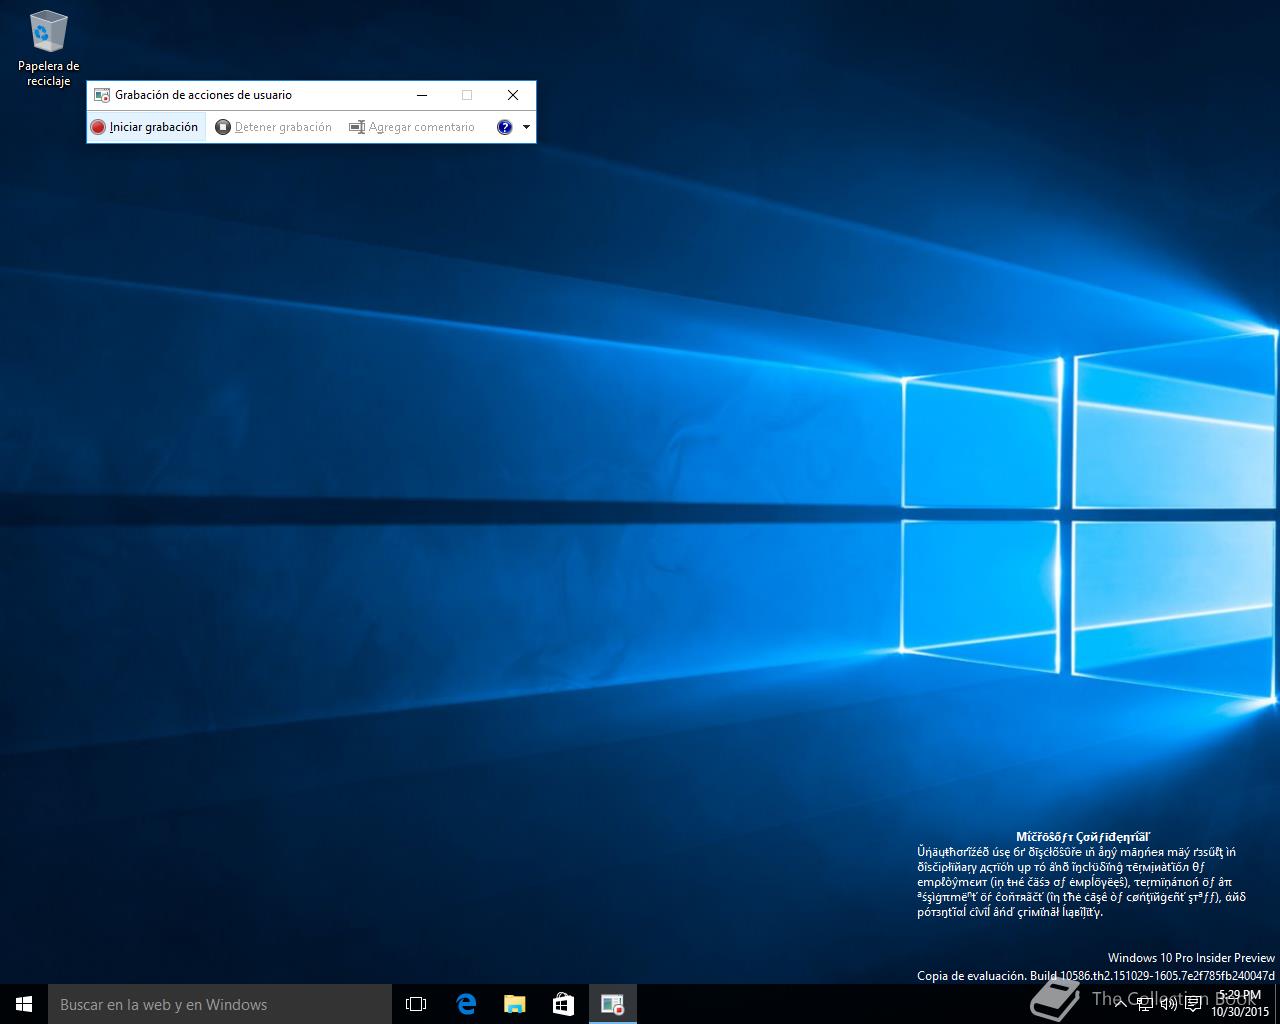Click Iniciar grabación to start recording
This screenshot has height=1024, width=1280.
[x=145, y=127]
